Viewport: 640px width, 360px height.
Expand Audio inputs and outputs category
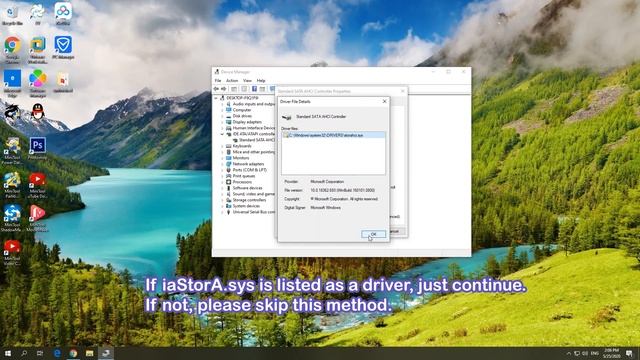point(222,104)
